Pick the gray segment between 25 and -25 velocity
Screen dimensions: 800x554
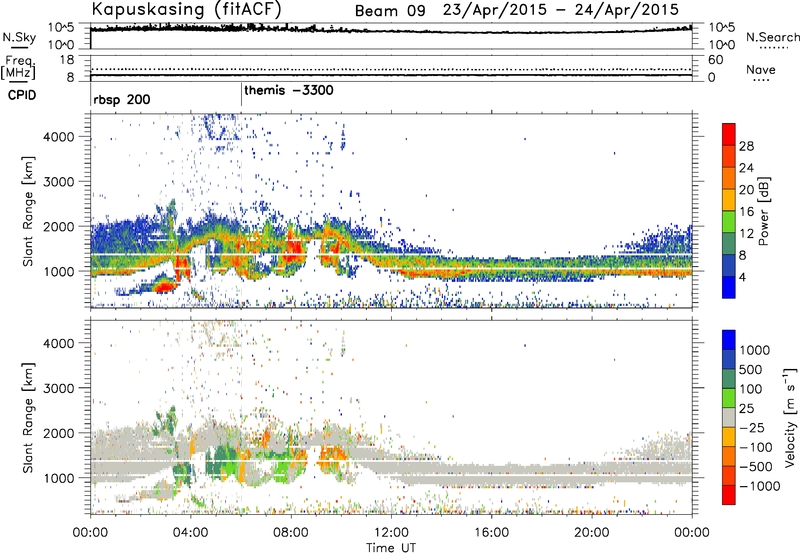point(729,417)
